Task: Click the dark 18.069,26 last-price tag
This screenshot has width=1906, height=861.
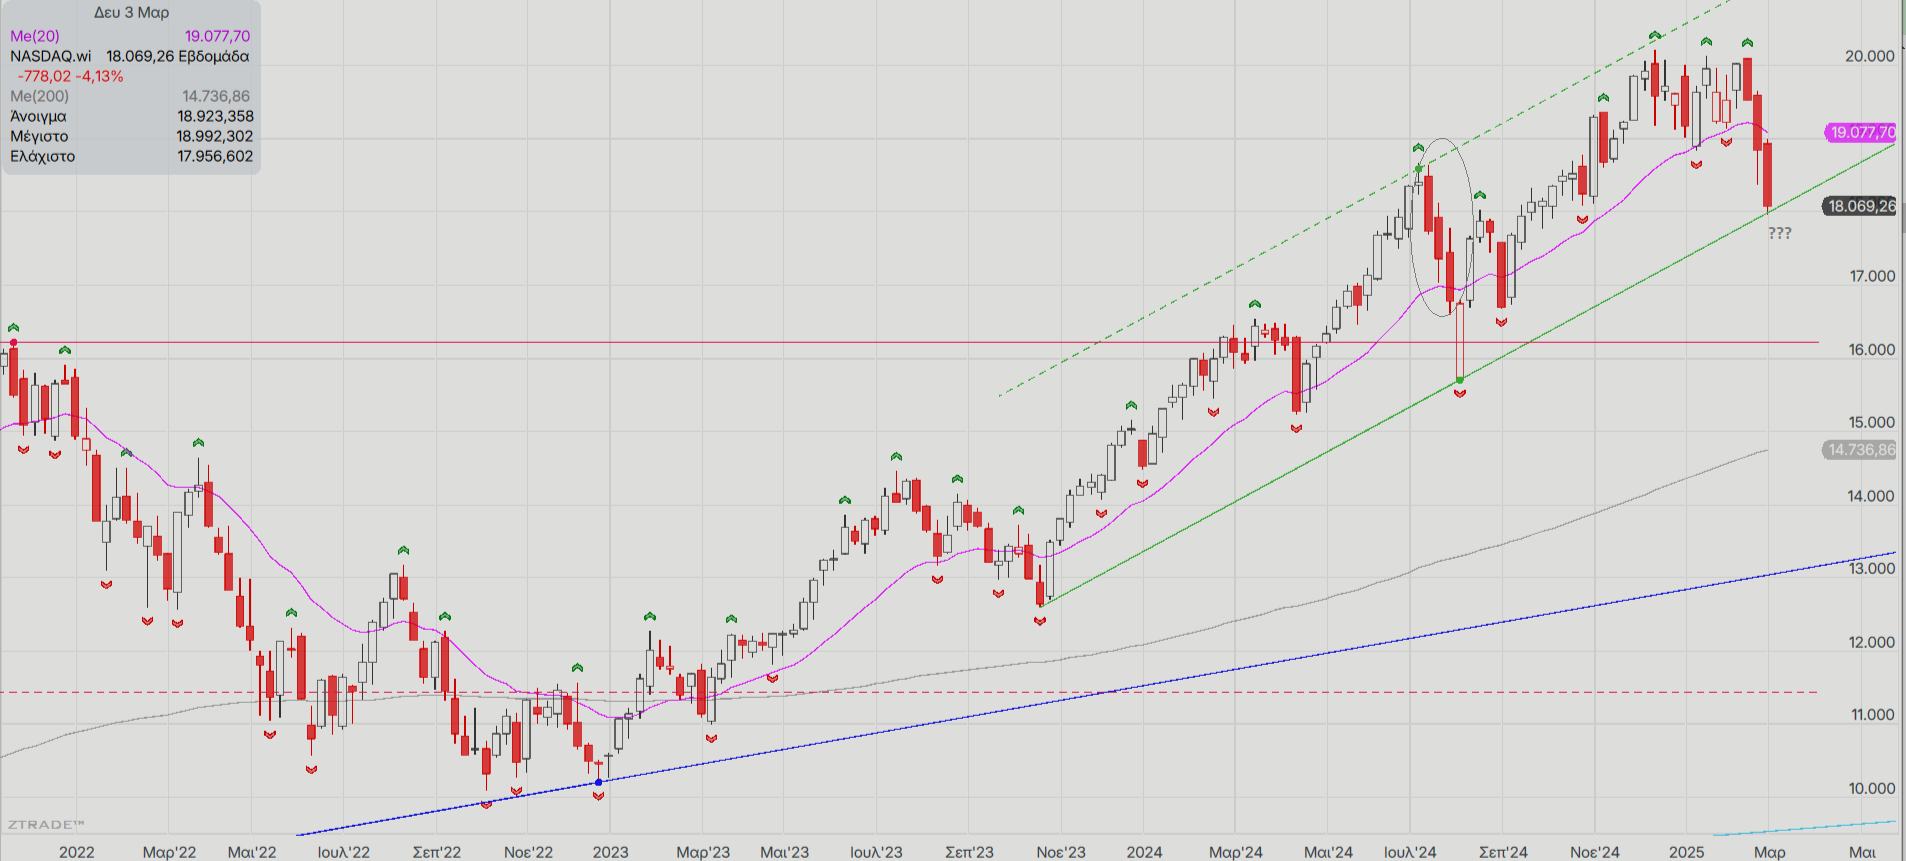Action: pos(1859,206)
